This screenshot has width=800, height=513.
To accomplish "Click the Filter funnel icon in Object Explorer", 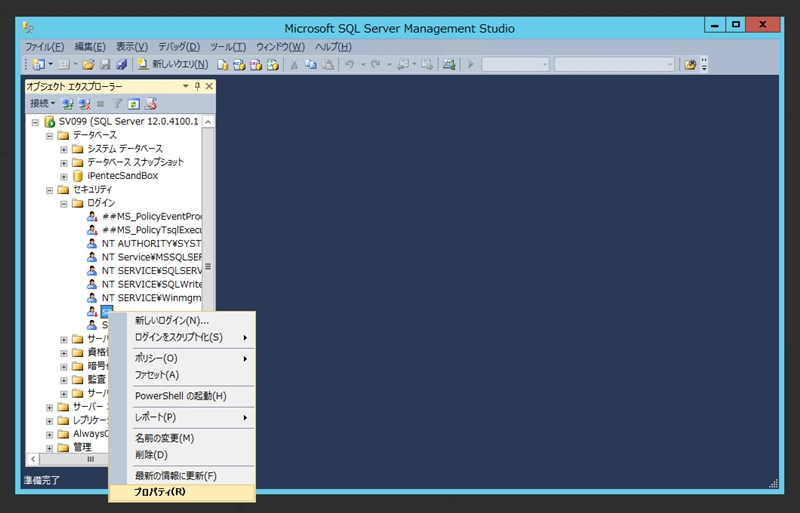I will click(x=117, y=104).
